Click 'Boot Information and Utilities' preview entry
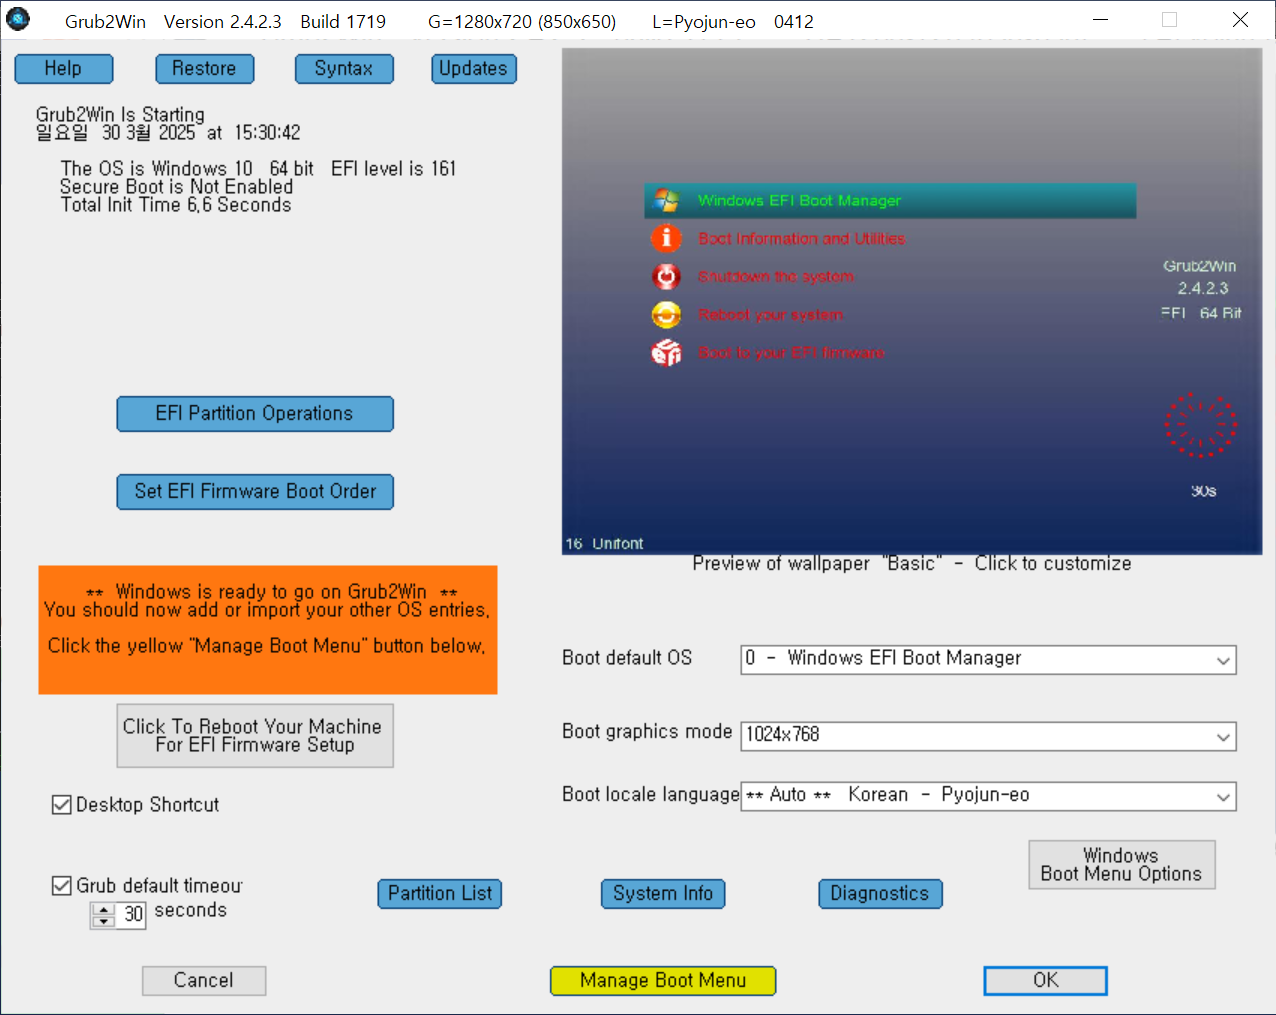Viewport: 1276px width, 1015px height. coord(802,239)
